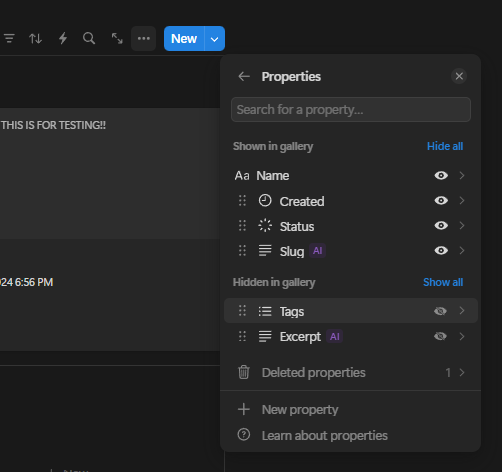Click the help question mark icon

pos(244,435)
